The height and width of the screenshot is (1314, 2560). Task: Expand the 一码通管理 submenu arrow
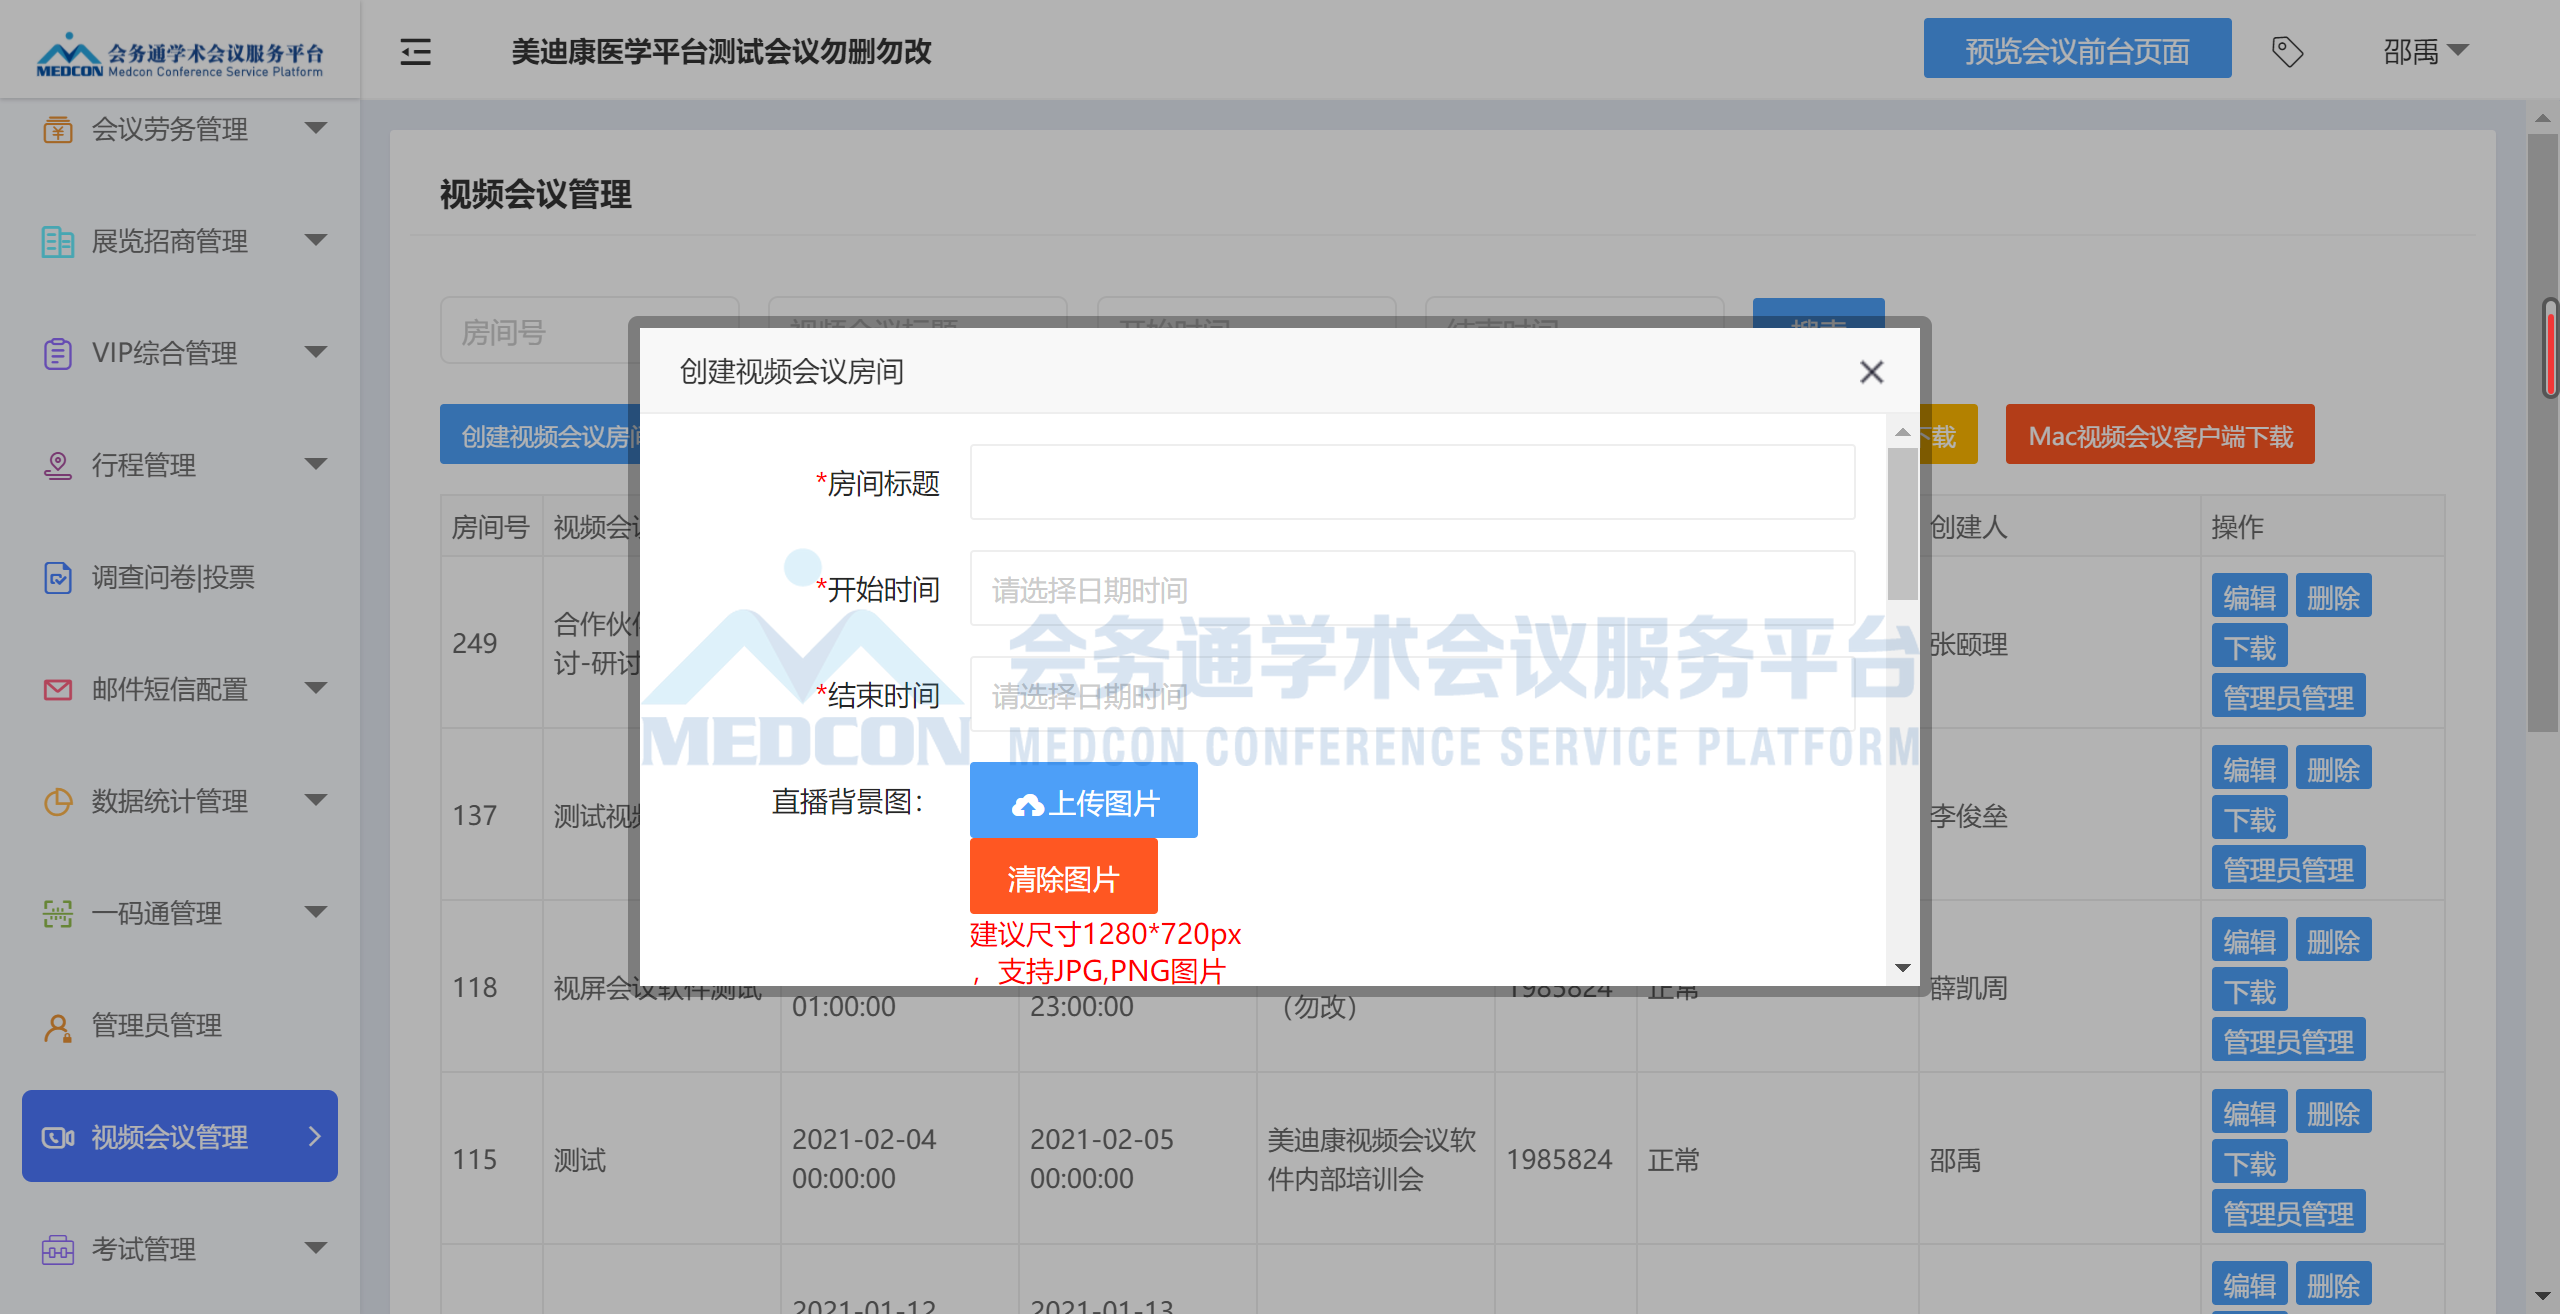(316, 912)
